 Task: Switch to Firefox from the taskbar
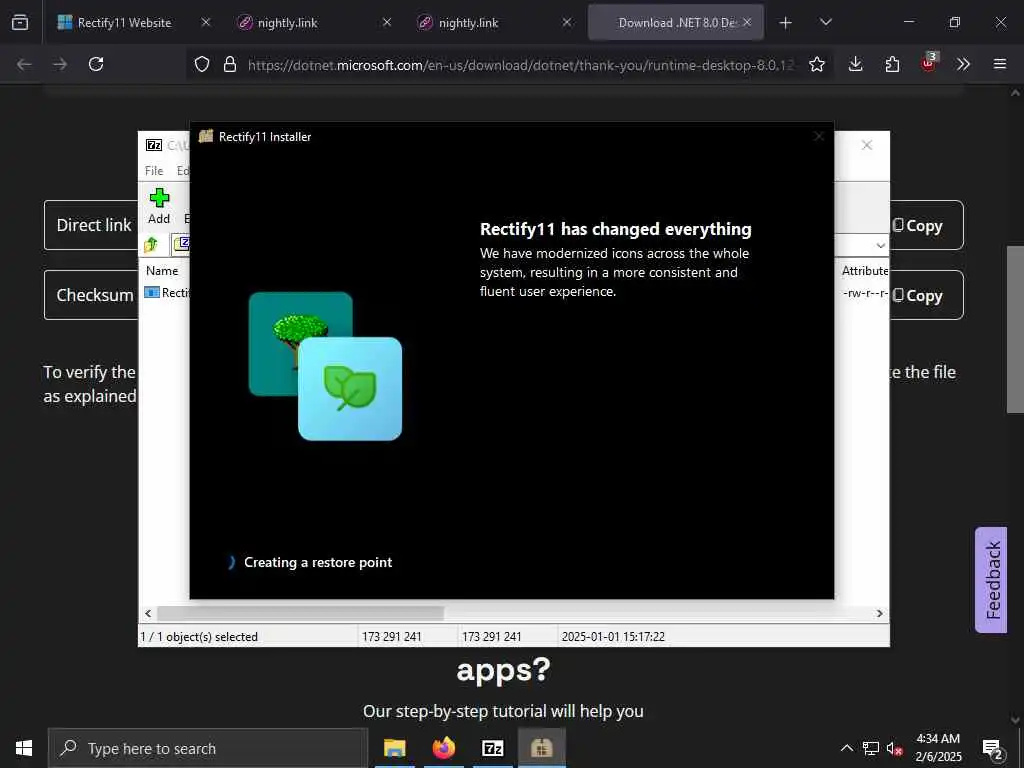click(x=443, y=748)
